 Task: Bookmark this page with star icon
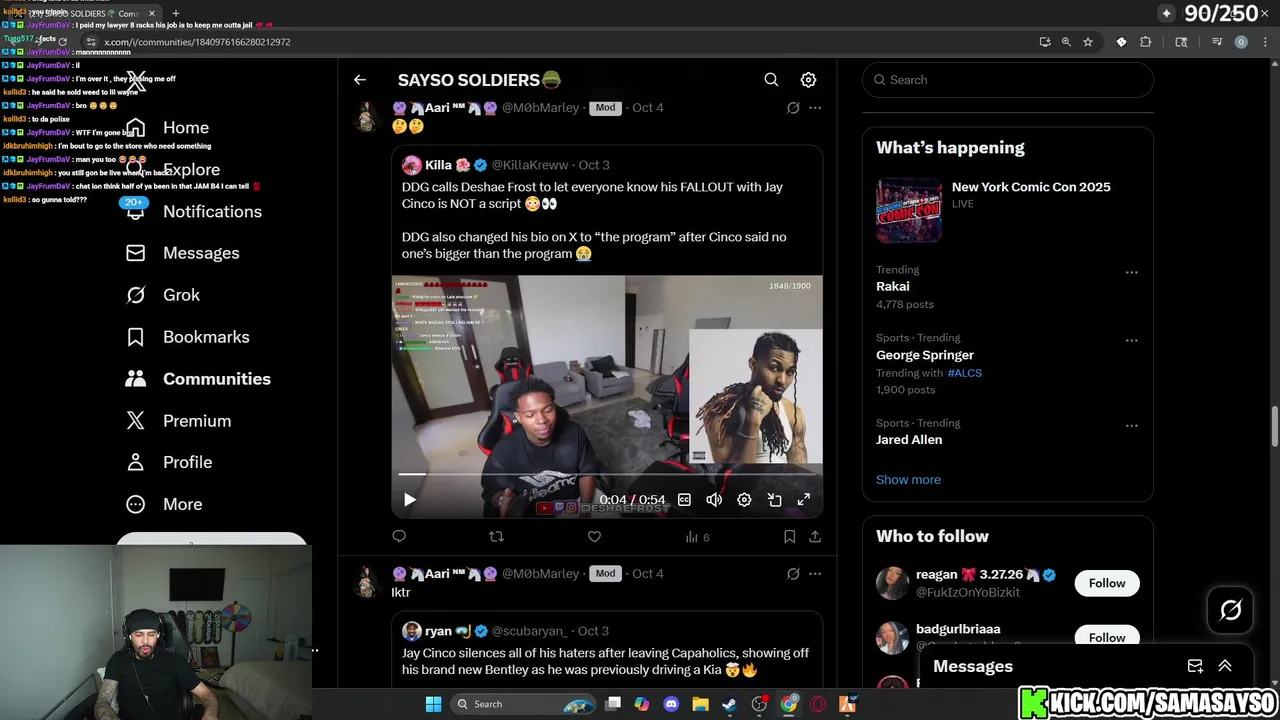(1088, 42)
